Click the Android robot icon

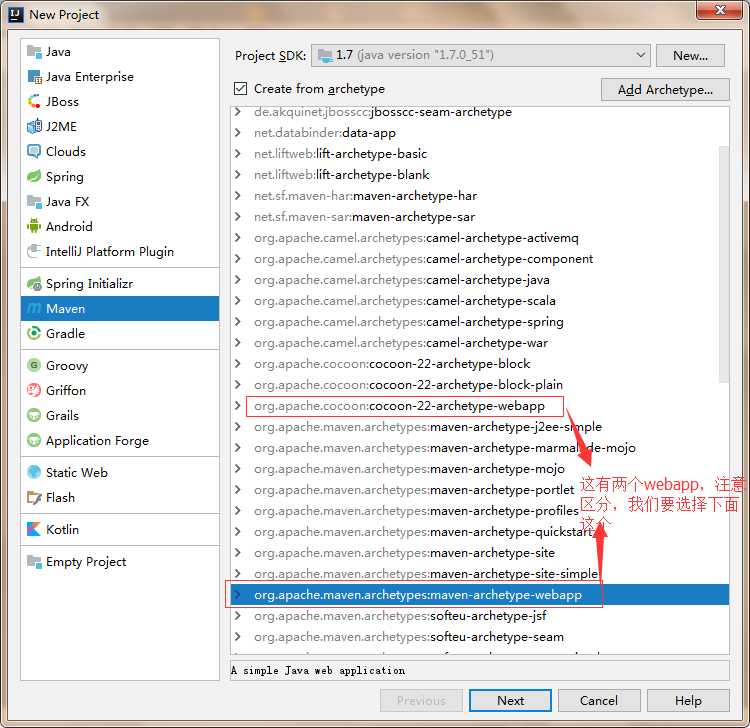(x=34, y=226)
